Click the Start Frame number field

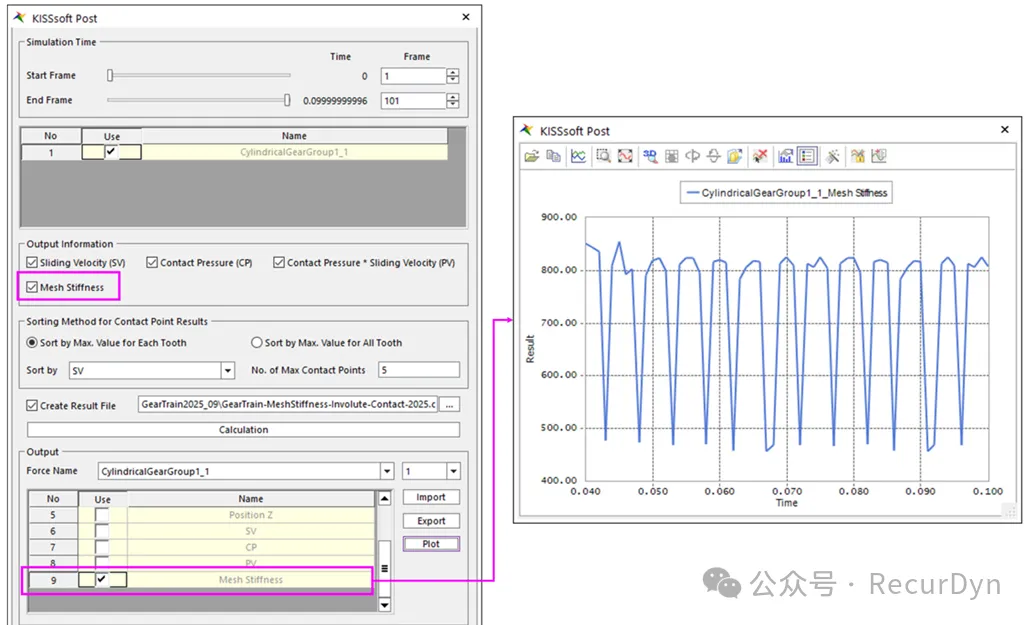pos(413,76)
